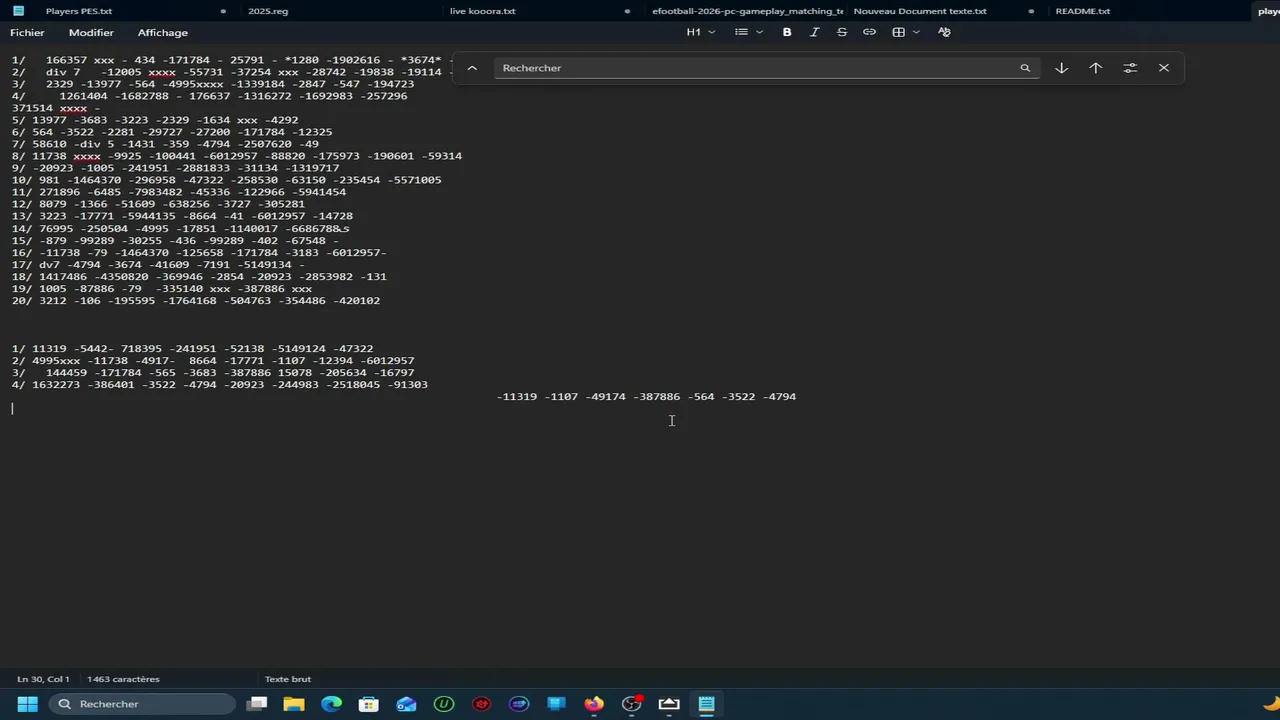Screen dimensions: 1280x720
Task: Click the line starting with 4/ 1632273
Action: point(220,384)
